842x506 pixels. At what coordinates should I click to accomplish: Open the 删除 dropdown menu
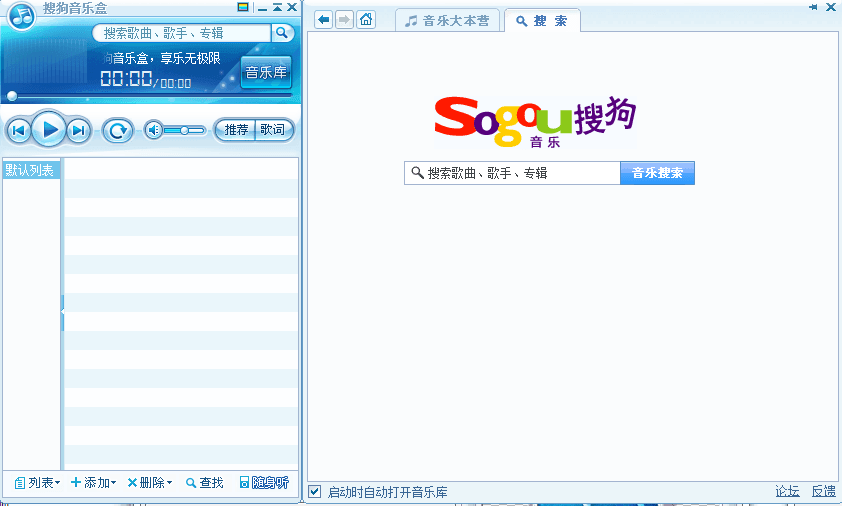(x=149, y=483)
